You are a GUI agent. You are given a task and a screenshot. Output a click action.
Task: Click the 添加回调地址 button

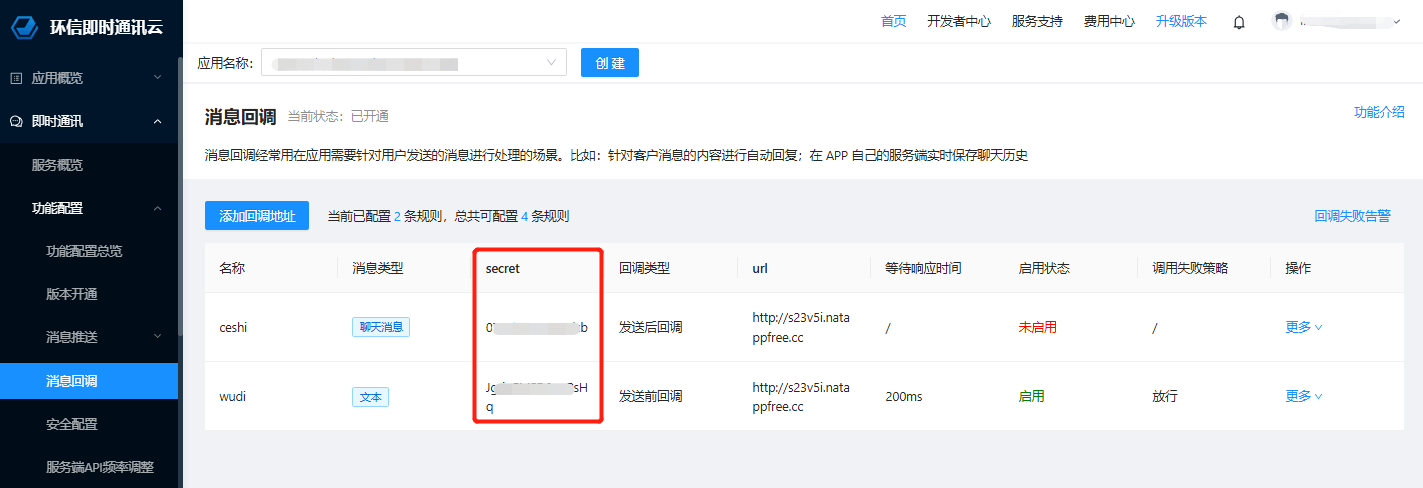[x=257, y=216]
